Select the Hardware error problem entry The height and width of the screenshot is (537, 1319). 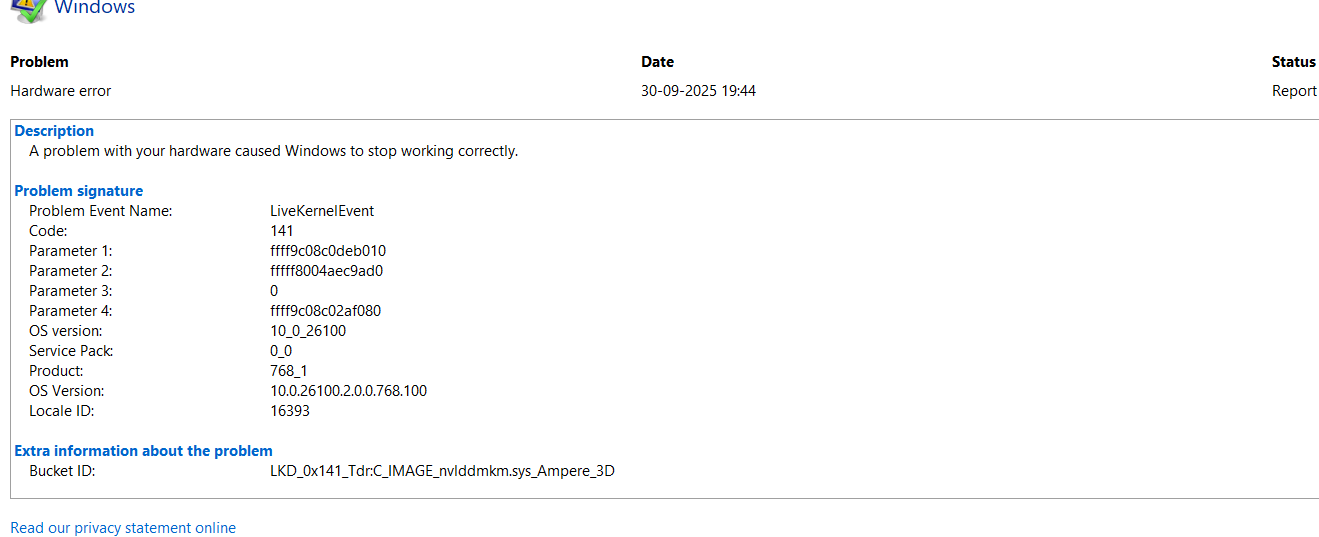click(x=60, y=91)
